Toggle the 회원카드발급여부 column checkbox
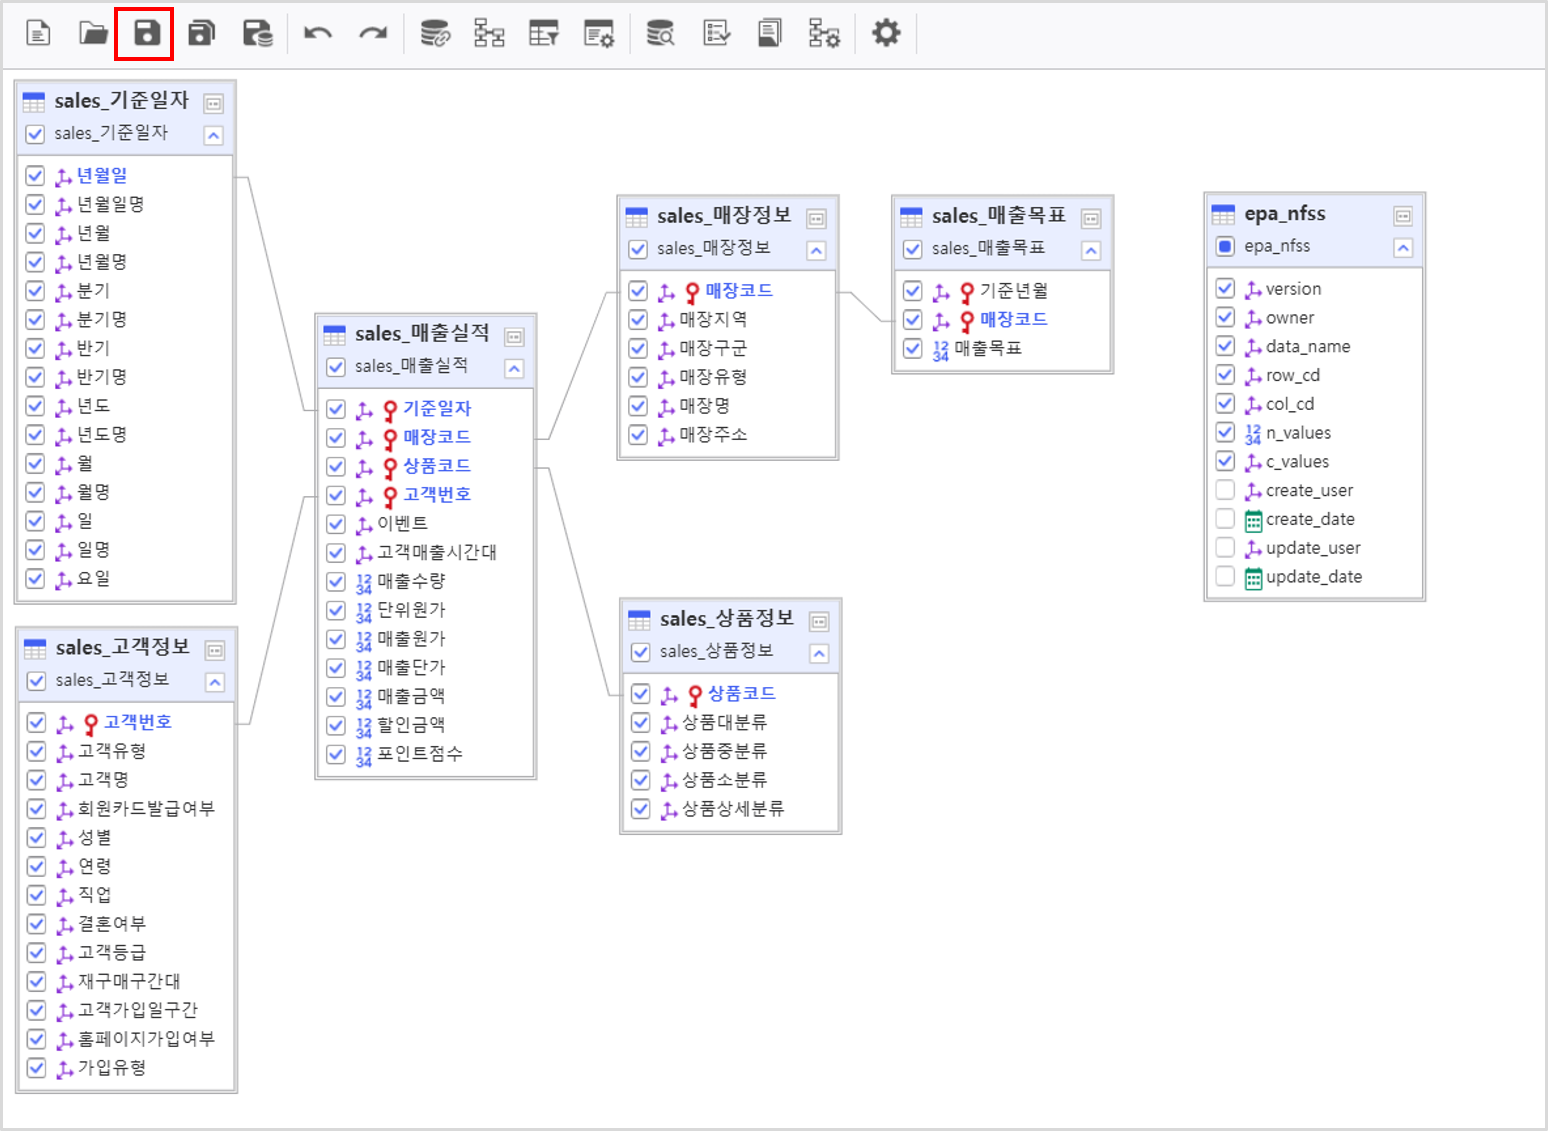The image size is (1548, 1131). [x=37, y=809]
